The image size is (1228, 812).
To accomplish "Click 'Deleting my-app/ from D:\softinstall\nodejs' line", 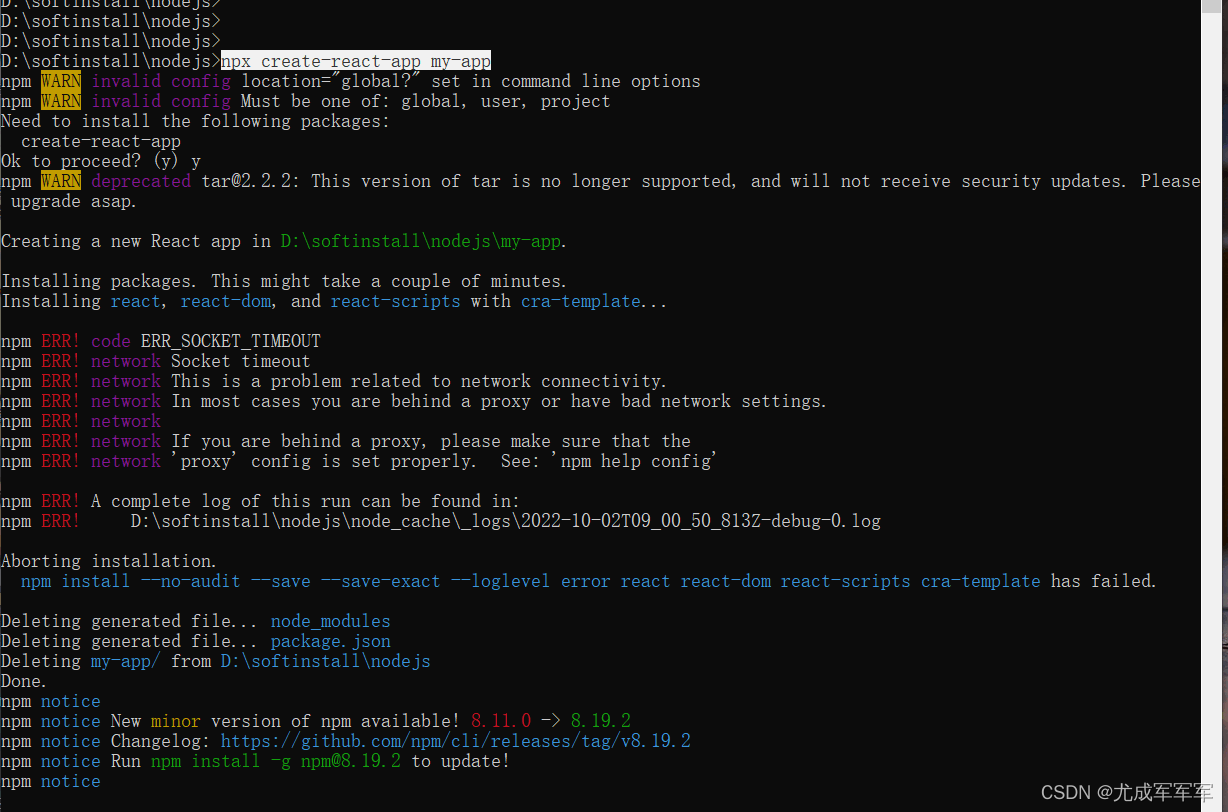I will (x=216, y=661).
